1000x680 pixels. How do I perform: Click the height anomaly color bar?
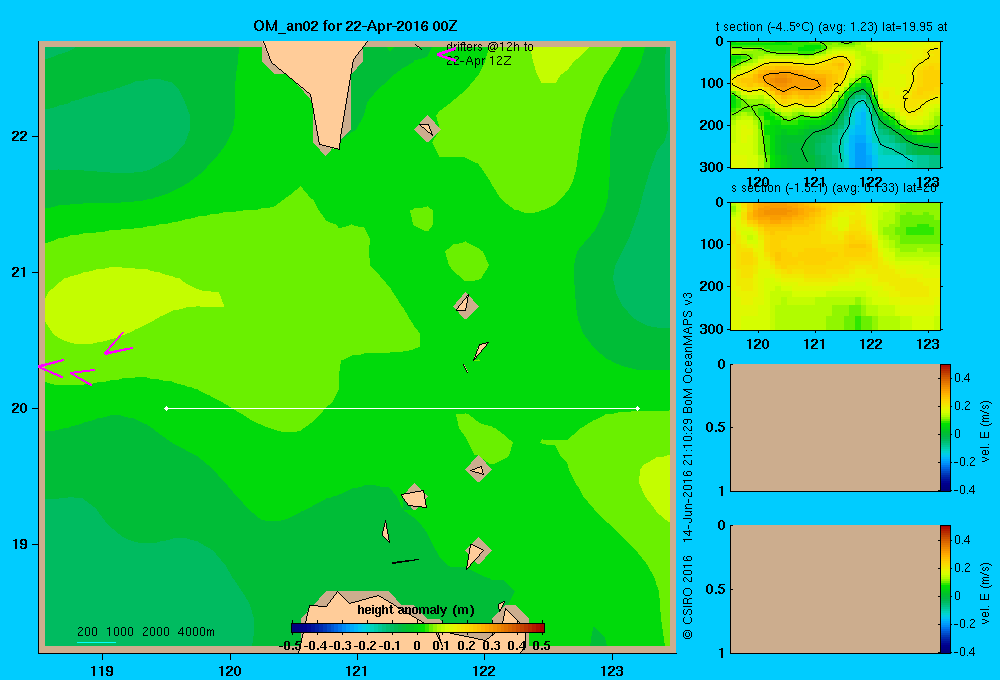click(x=417, y=628)
